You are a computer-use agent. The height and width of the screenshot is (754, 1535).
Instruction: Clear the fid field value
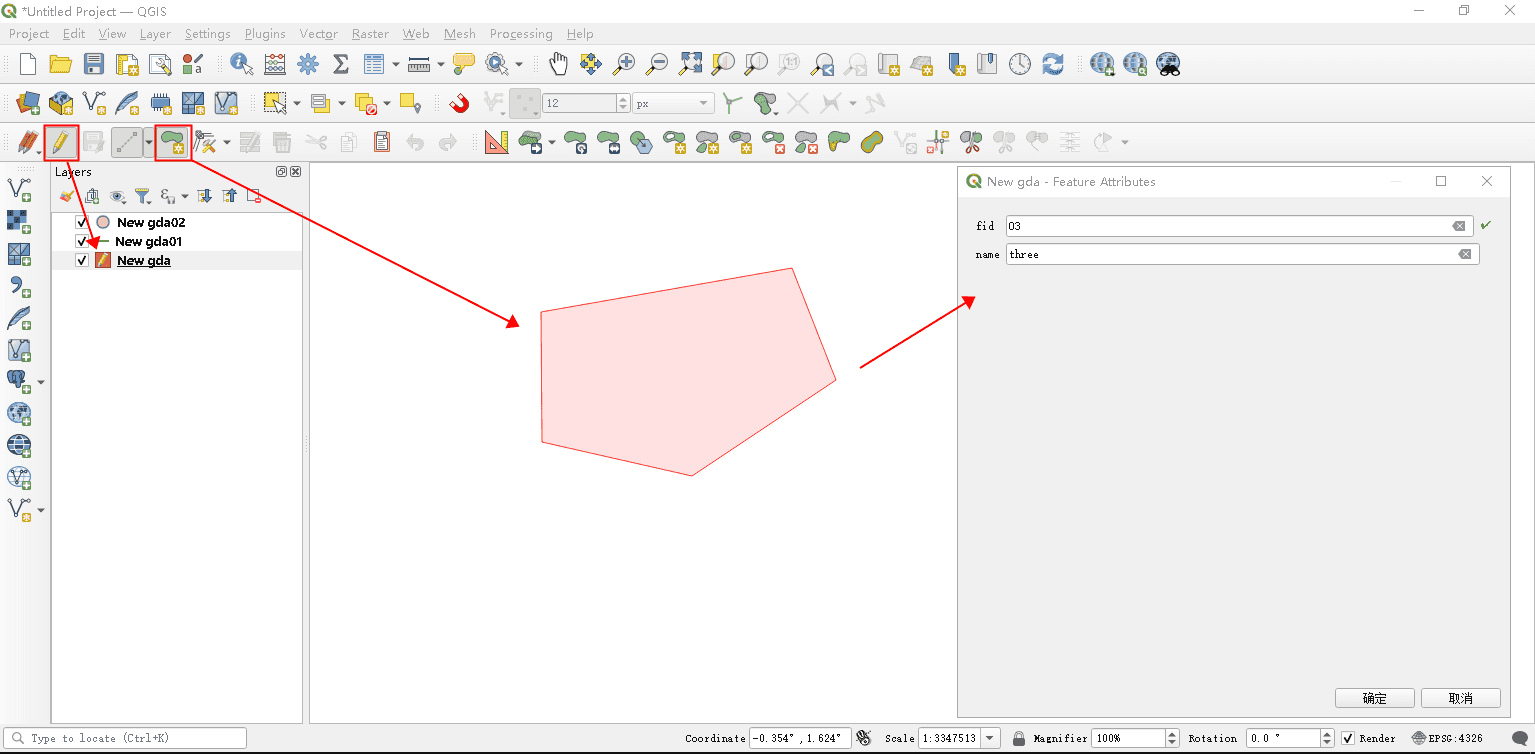(1459, 226)
